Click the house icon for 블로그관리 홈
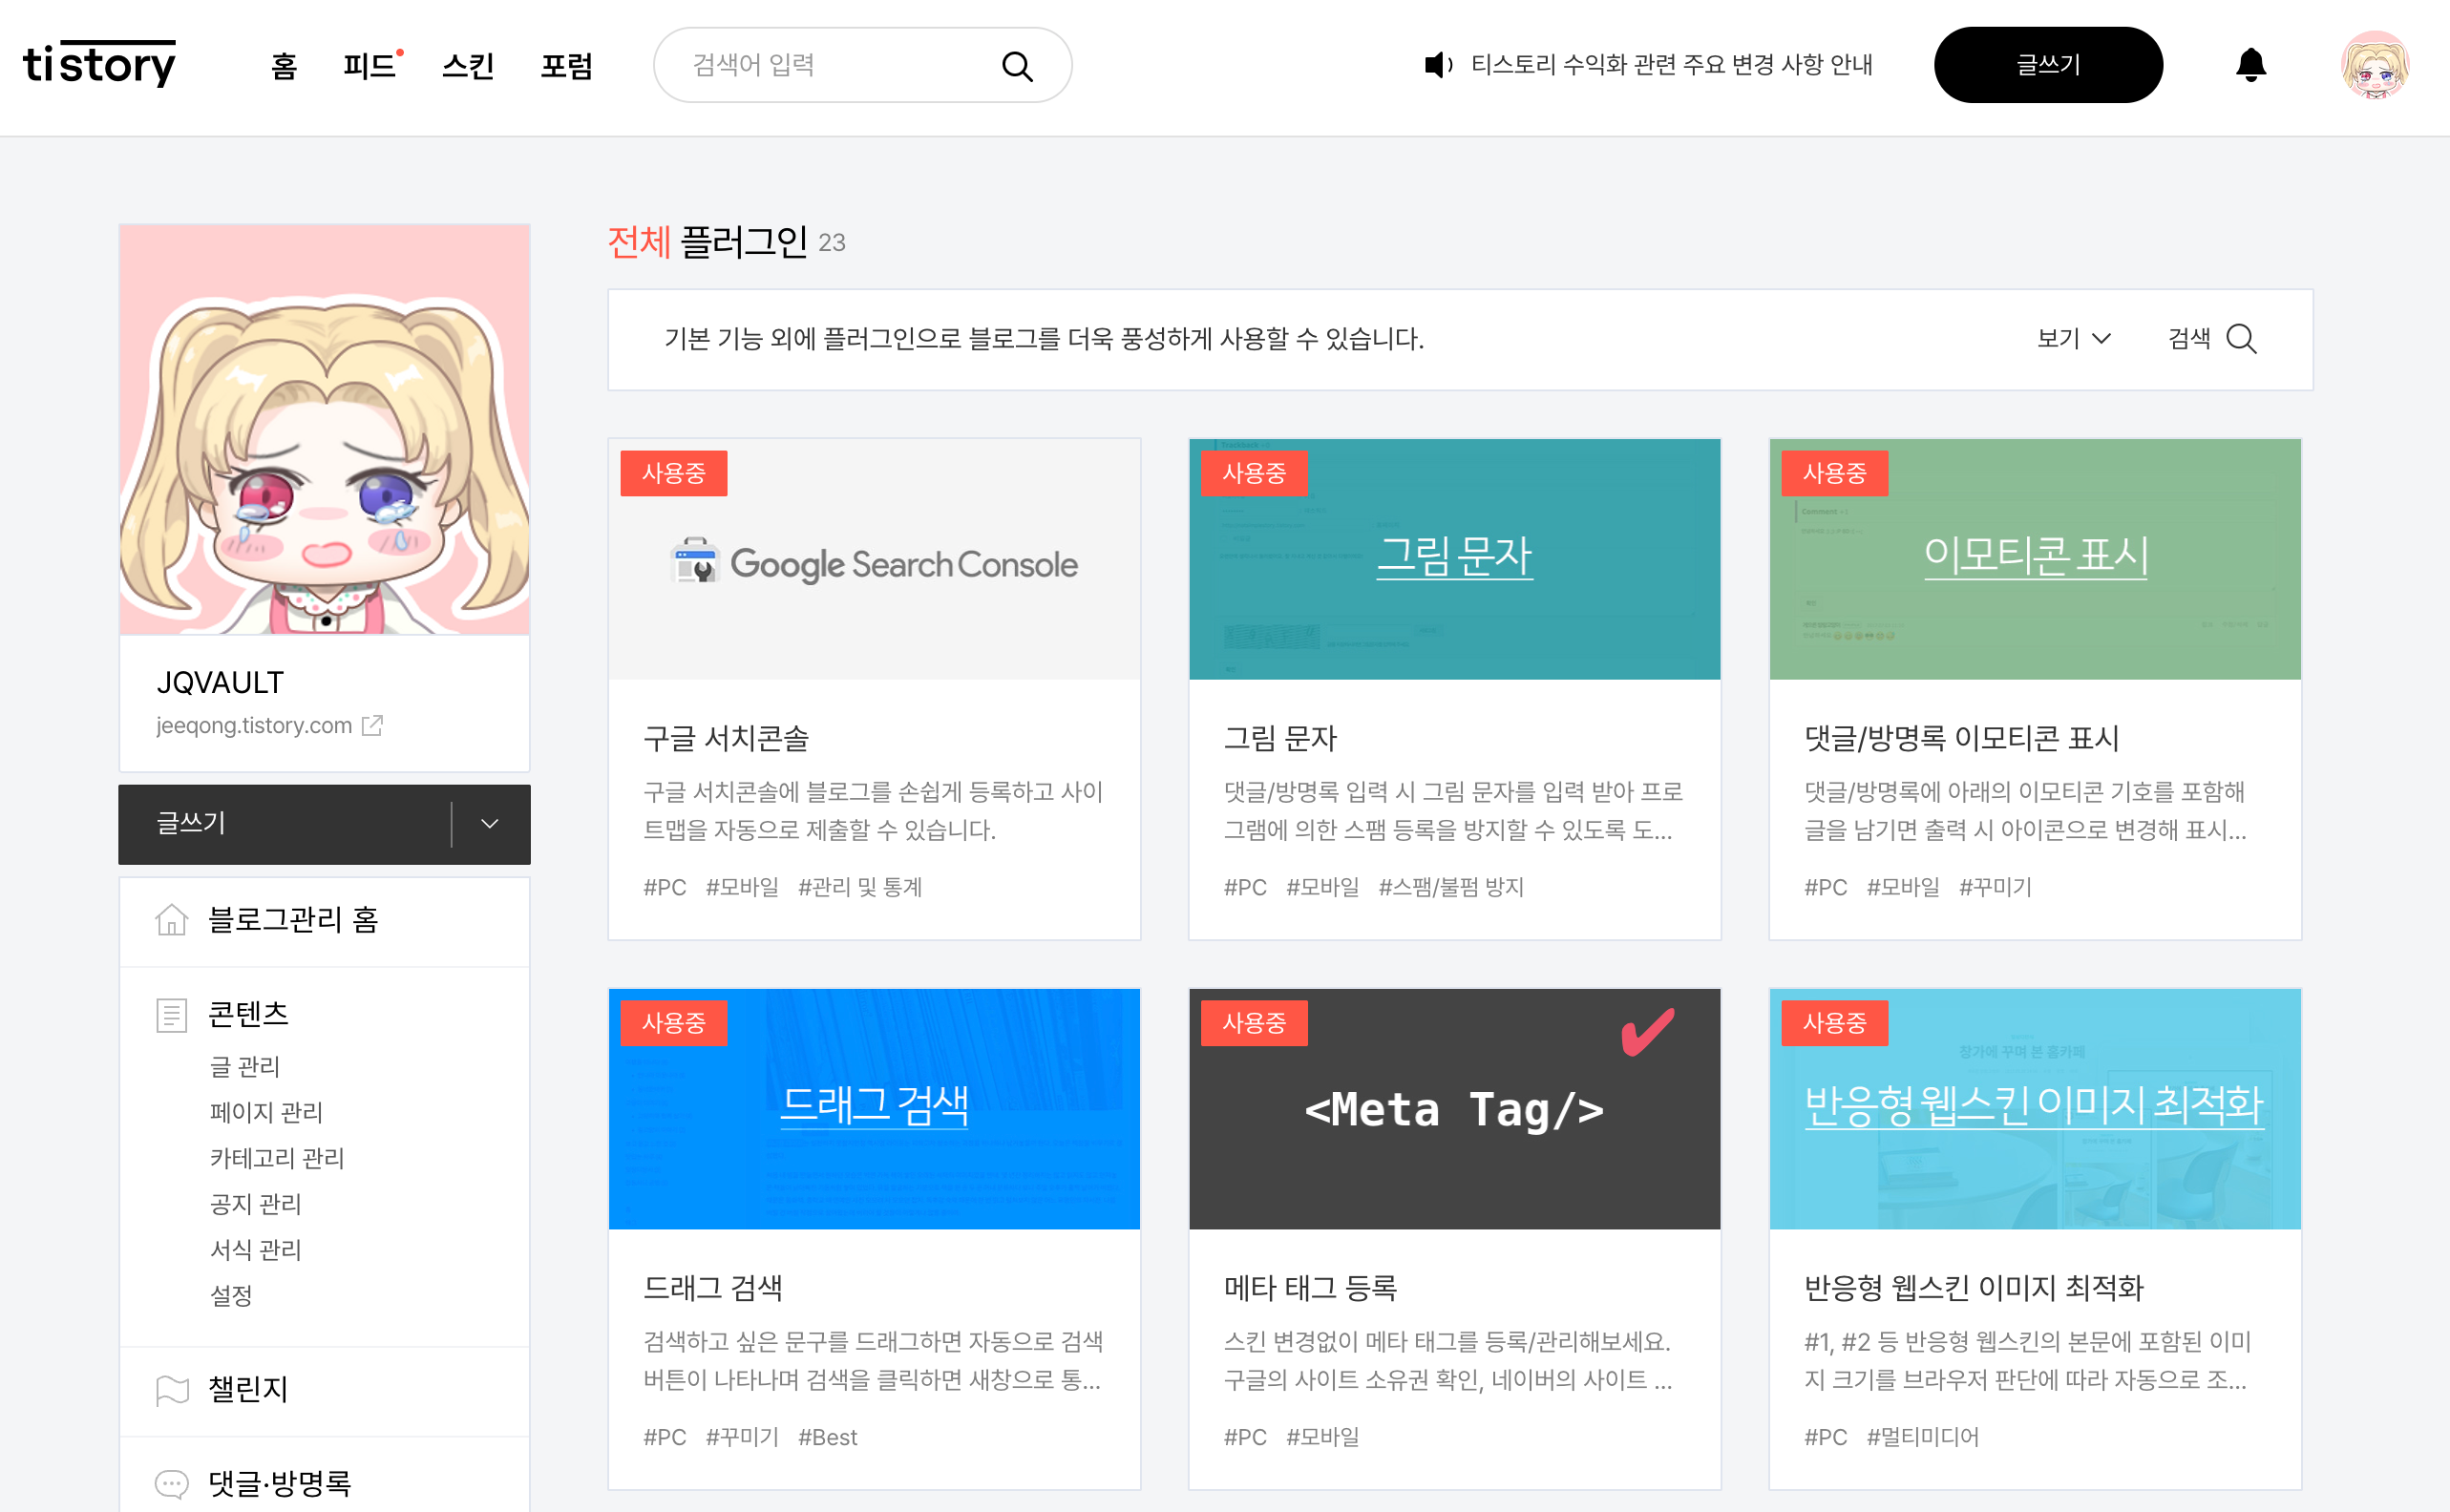The height and width of the screenshot is (1512, 2450). pos(172,920)
